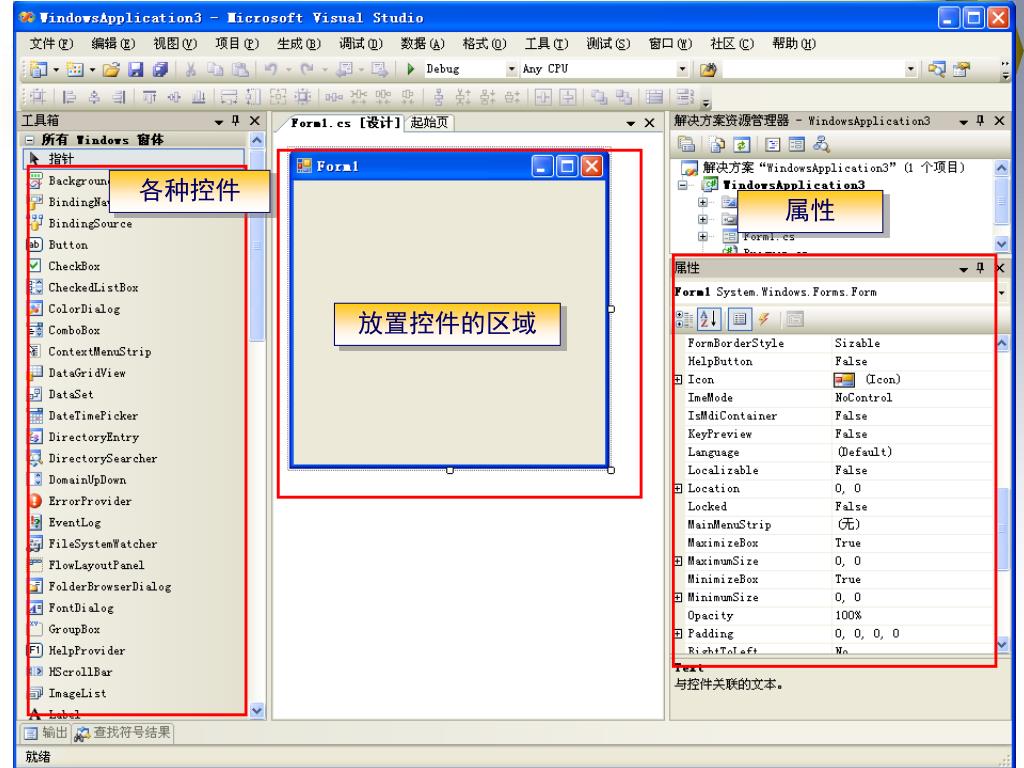Close the designer document tab
This screenshot has height=768, width=1024.
649,123
